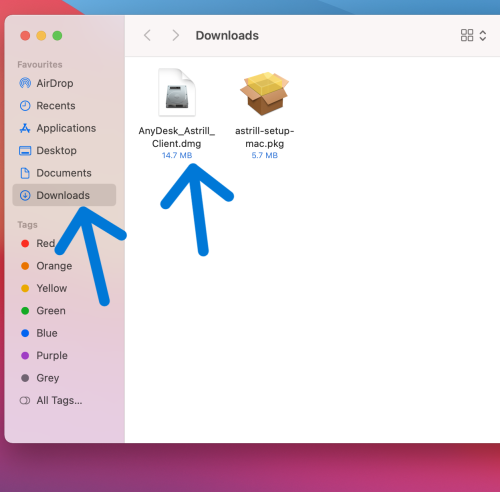The width and height of the screenshot is (500, 492).
Task: Open view options up-down chevron
Action: (x=482, y=35)
